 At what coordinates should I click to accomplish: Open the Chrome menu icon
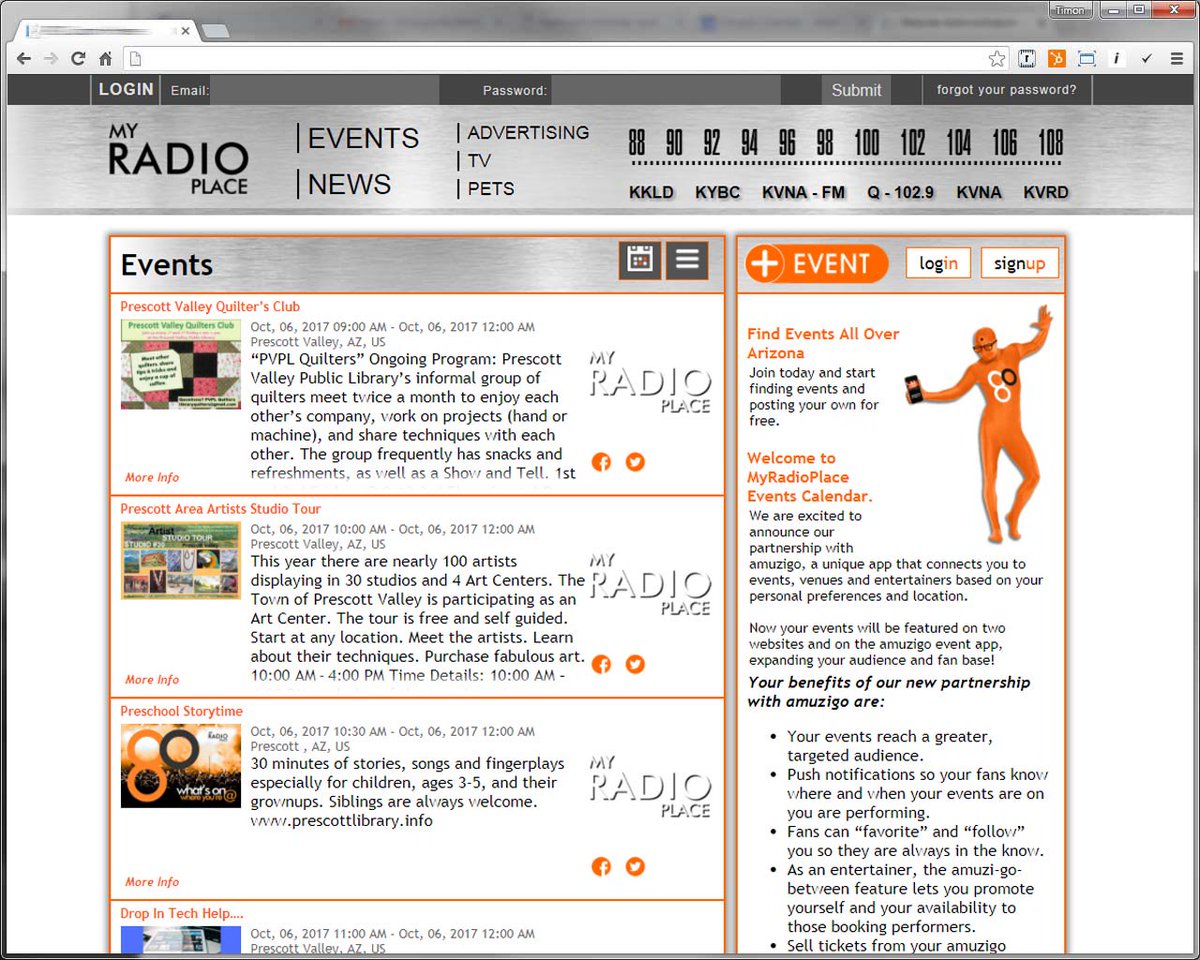coord(1177,59)
